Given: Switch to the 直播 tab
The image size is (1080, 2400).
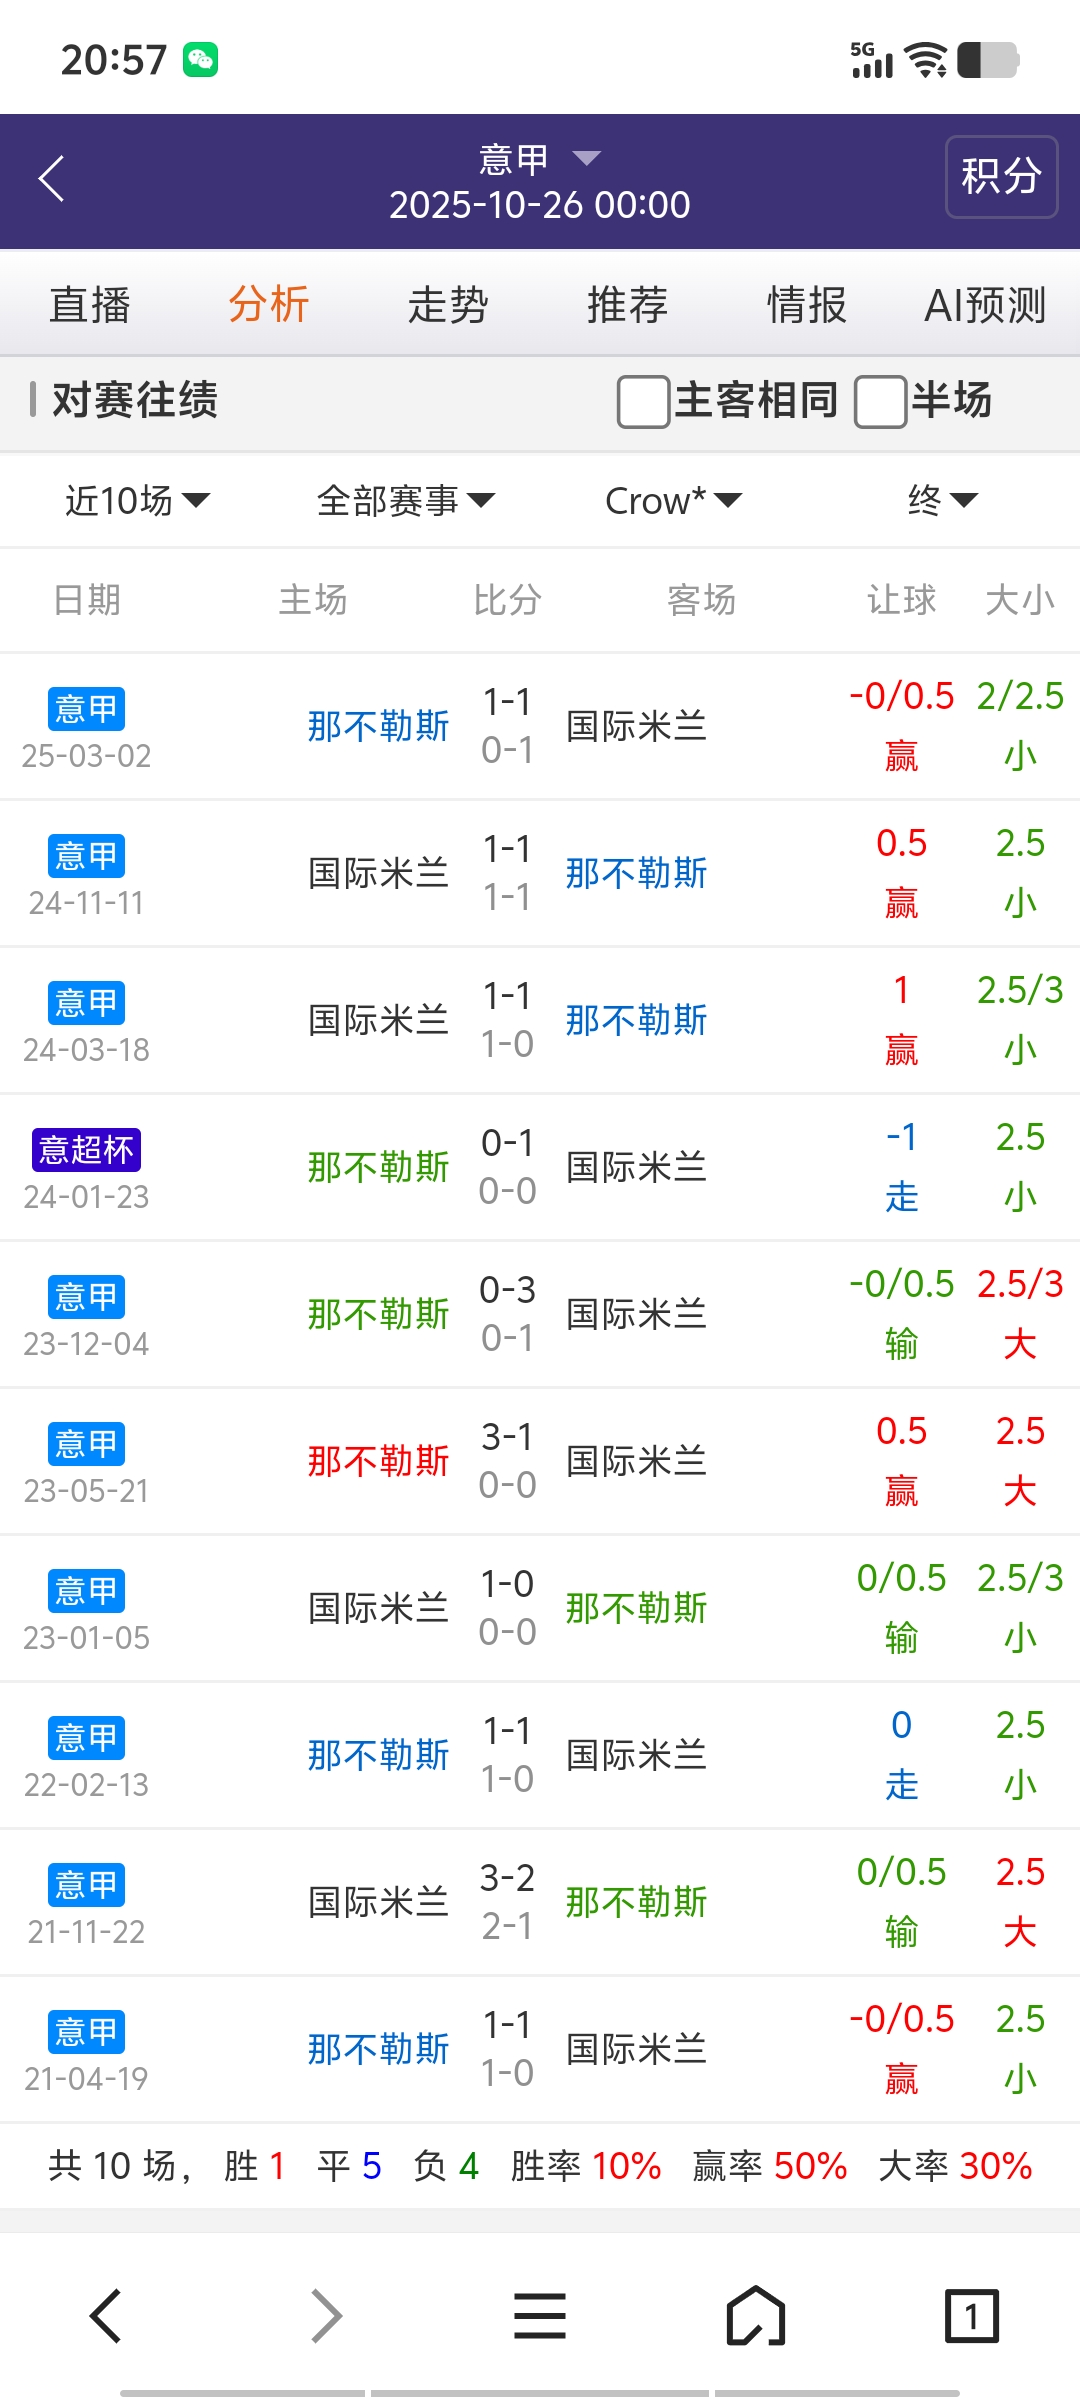Looking at the screenshot, I should pos(90,305).
